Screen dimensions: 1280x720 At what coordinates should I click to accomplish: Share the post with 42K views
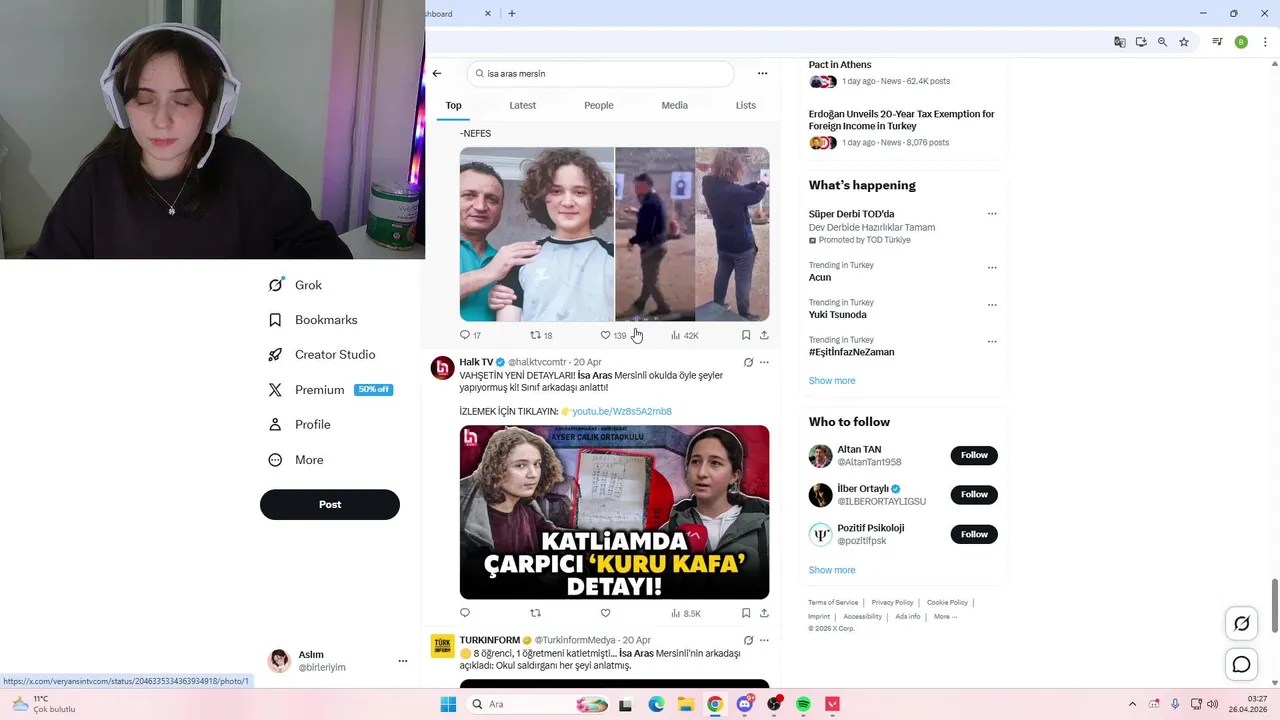[x=764, y=335]
